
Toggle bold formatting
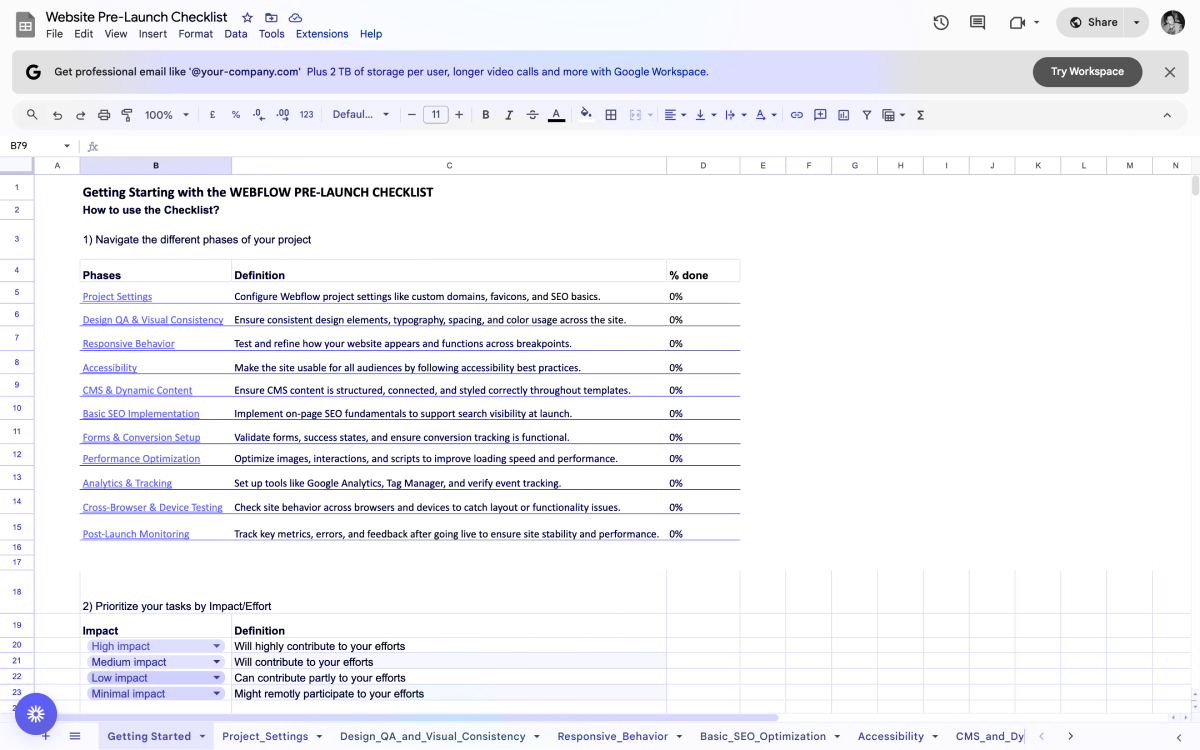tap(486, 115)
